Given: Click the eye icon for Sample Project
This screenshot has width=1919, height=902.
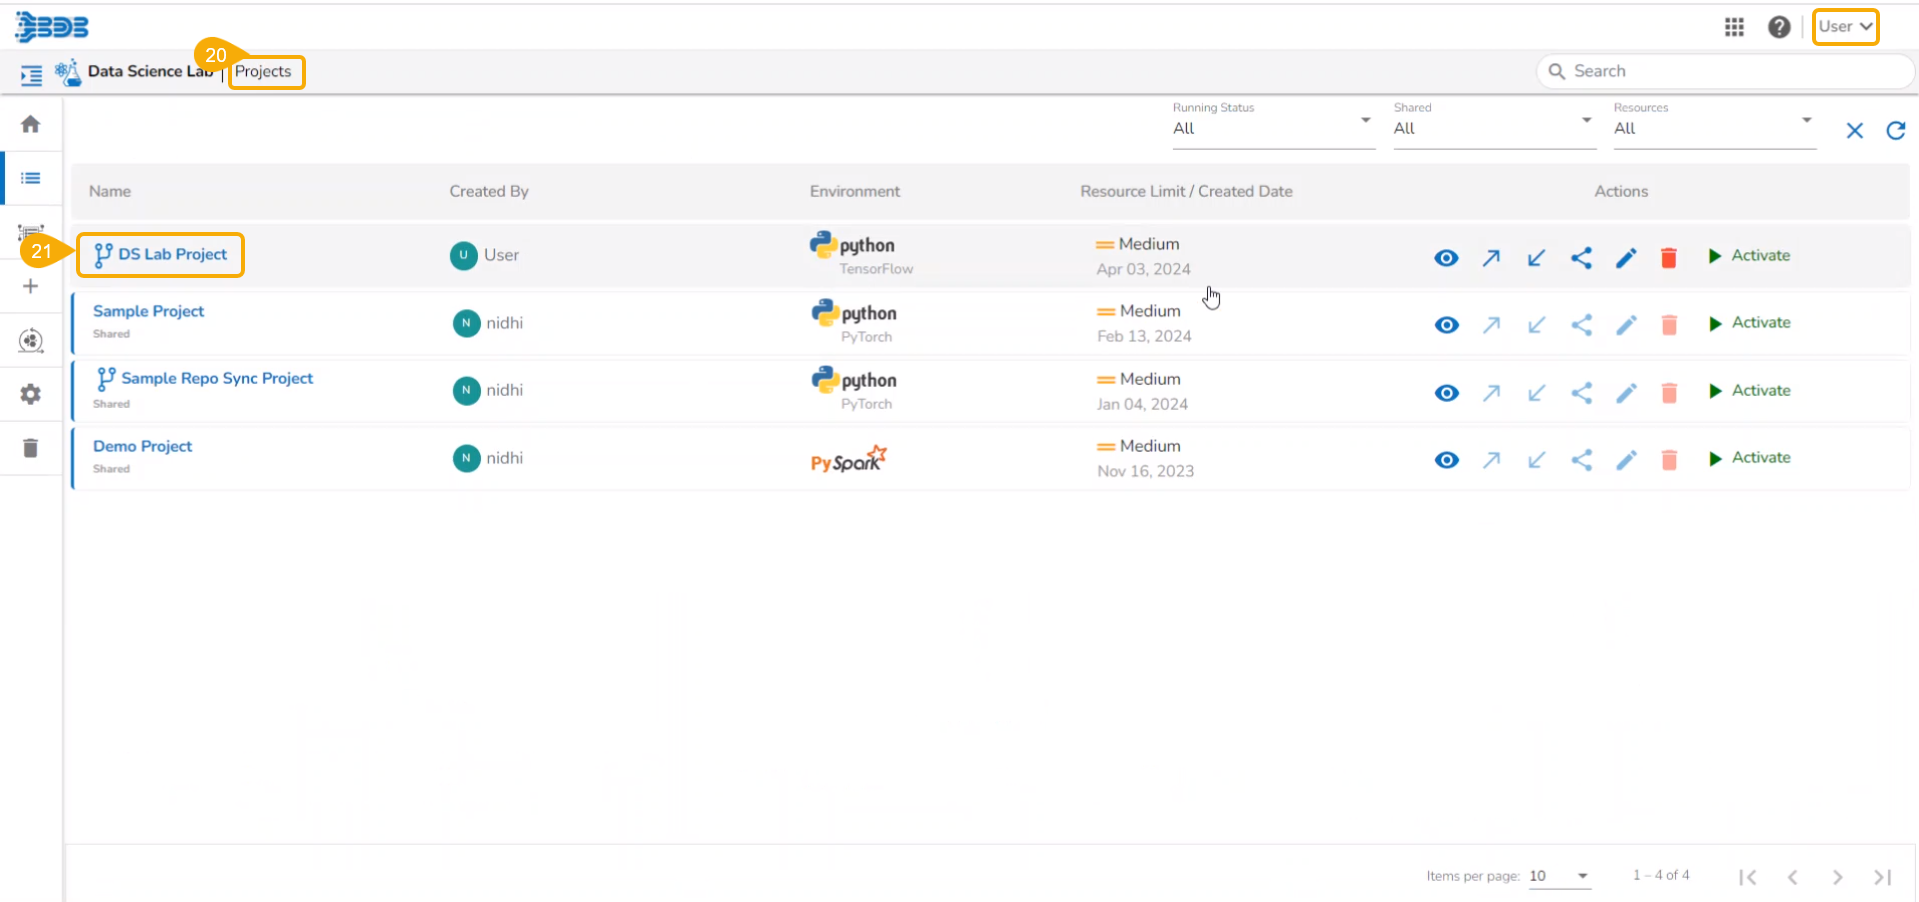Looking at the screenshot, I should click(1446, 325).
